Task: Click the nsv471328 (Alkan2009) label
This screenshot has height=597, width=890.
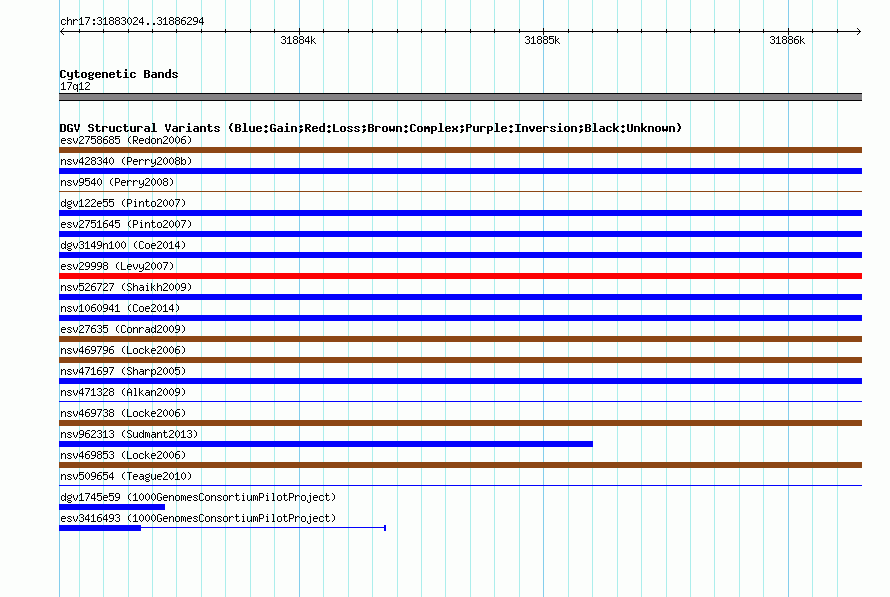Action: pos(123,392)
